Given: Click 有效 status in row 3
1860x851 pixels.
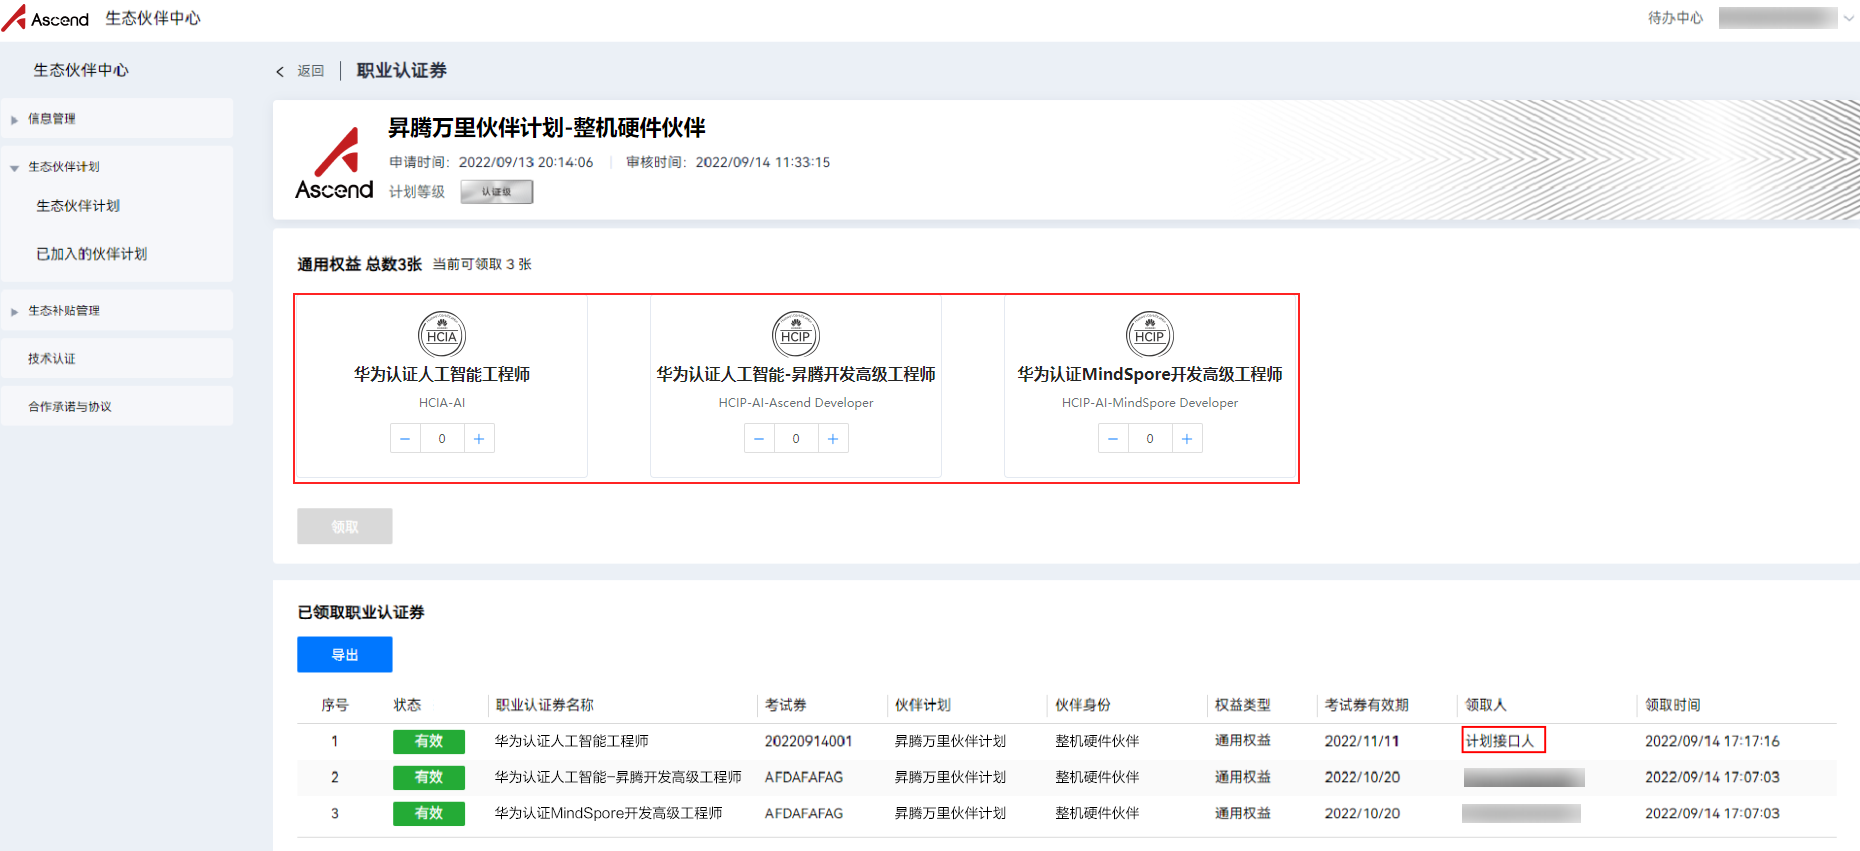Looking at the screenshot, I should 429,813.
